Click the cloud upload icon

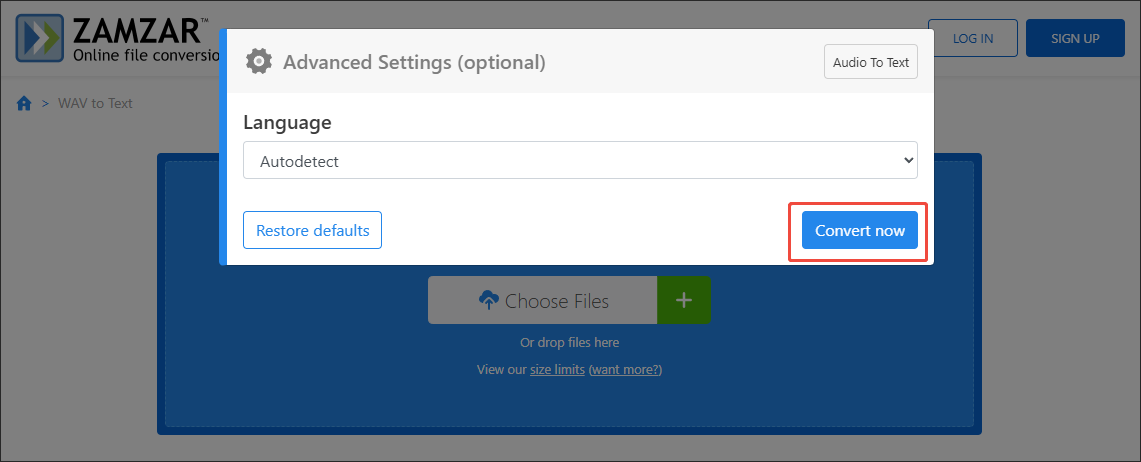[x=489, y=300]
